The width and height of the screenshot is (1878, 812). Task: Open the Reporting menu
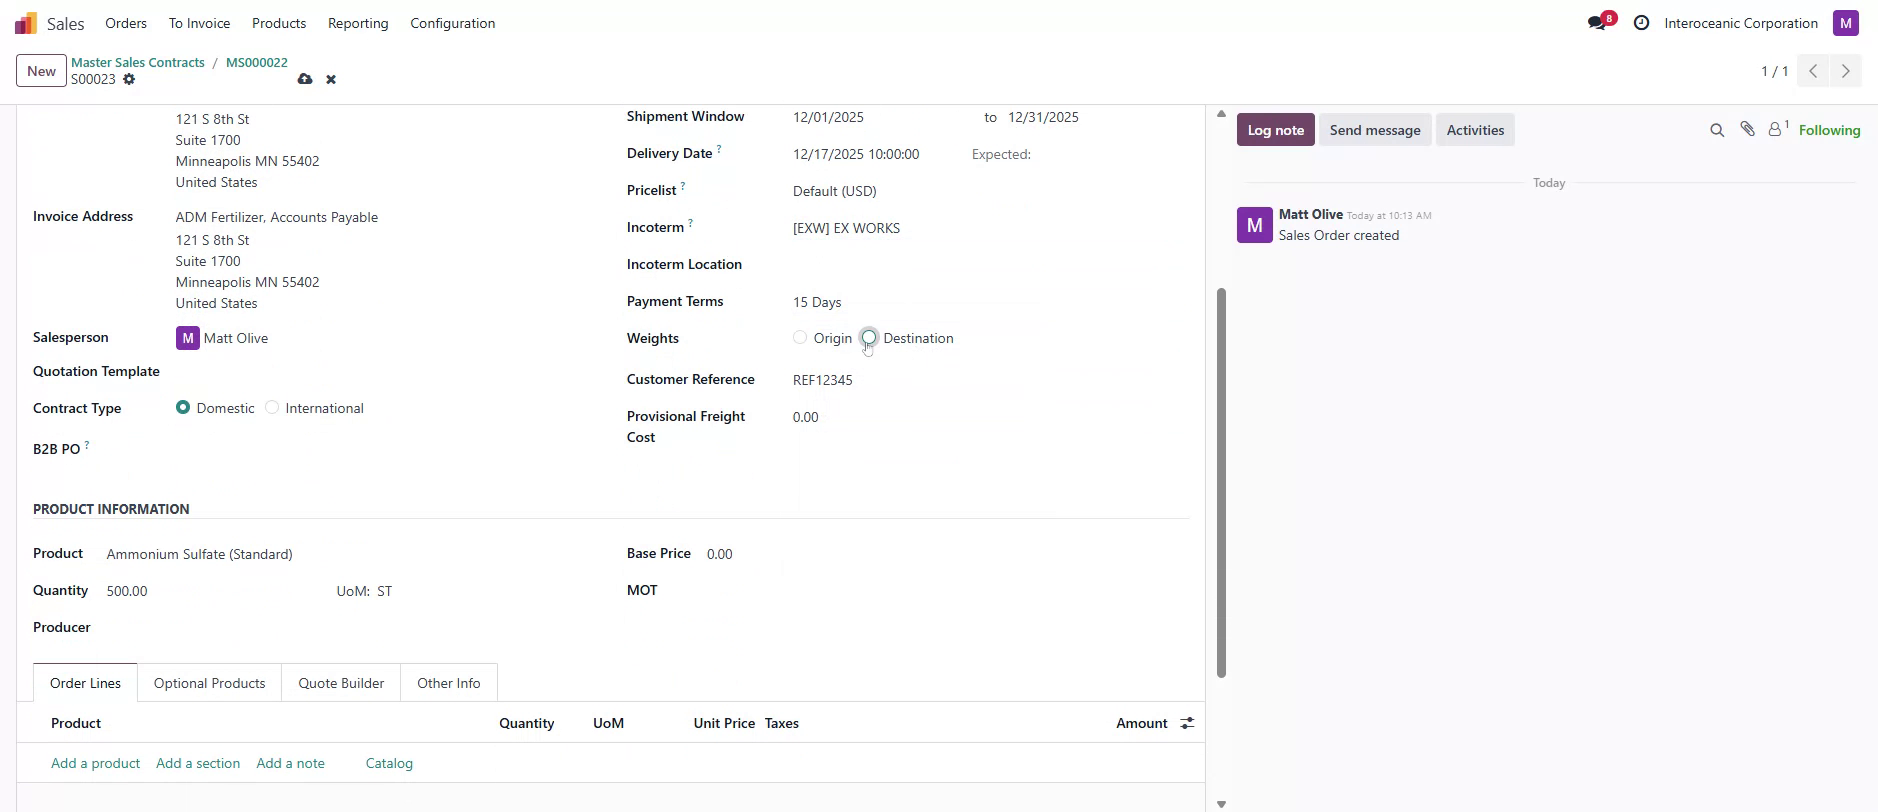(358, 23)
